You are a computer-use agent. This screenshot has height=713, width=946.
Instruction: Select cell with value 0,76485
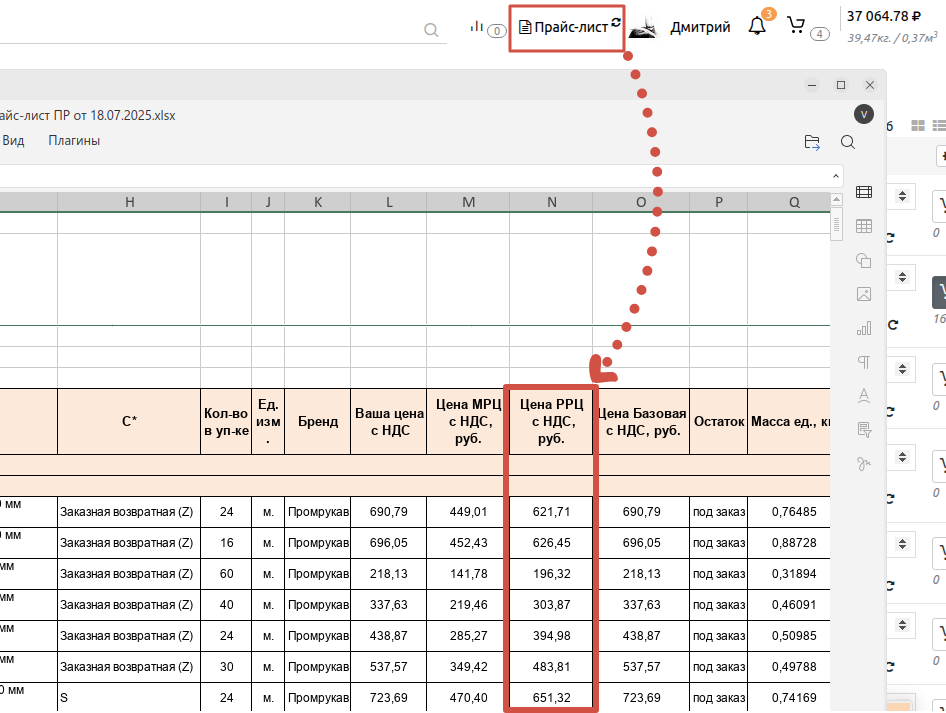tap(789, 512)
